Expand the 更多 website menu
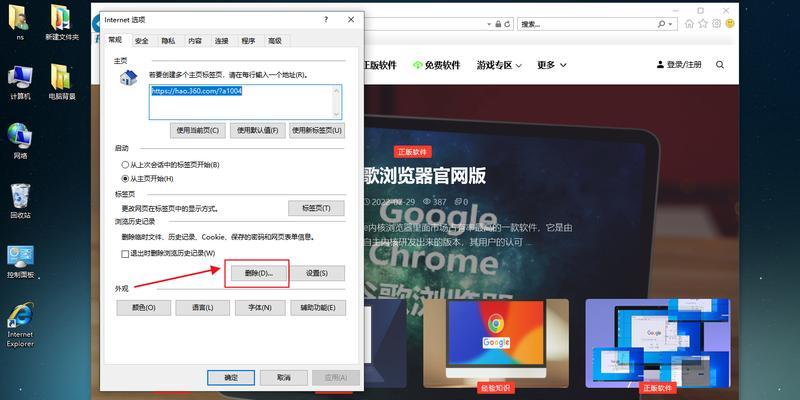This screenshot has height=400, width=800. [x=552, y=65]
